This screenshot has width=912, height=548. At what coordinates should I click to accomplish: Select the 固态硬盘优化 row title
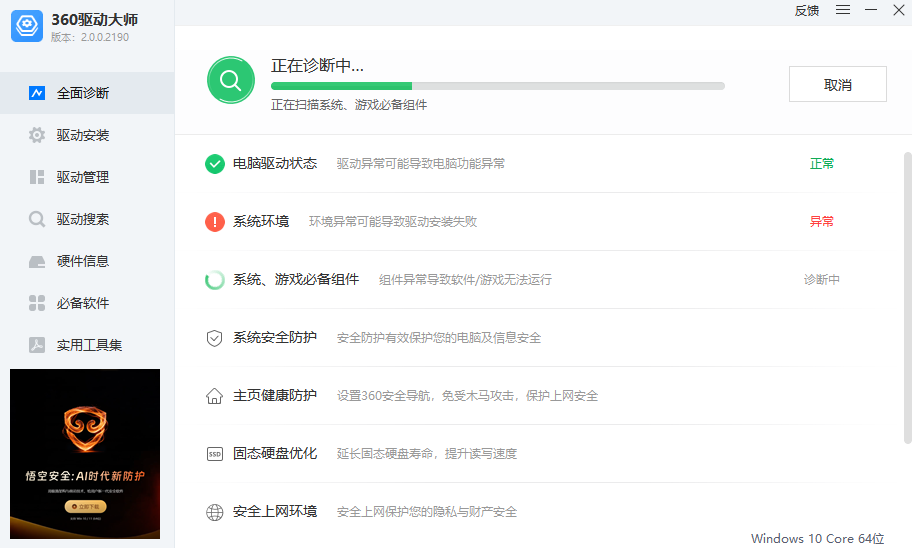click(275, 454)
